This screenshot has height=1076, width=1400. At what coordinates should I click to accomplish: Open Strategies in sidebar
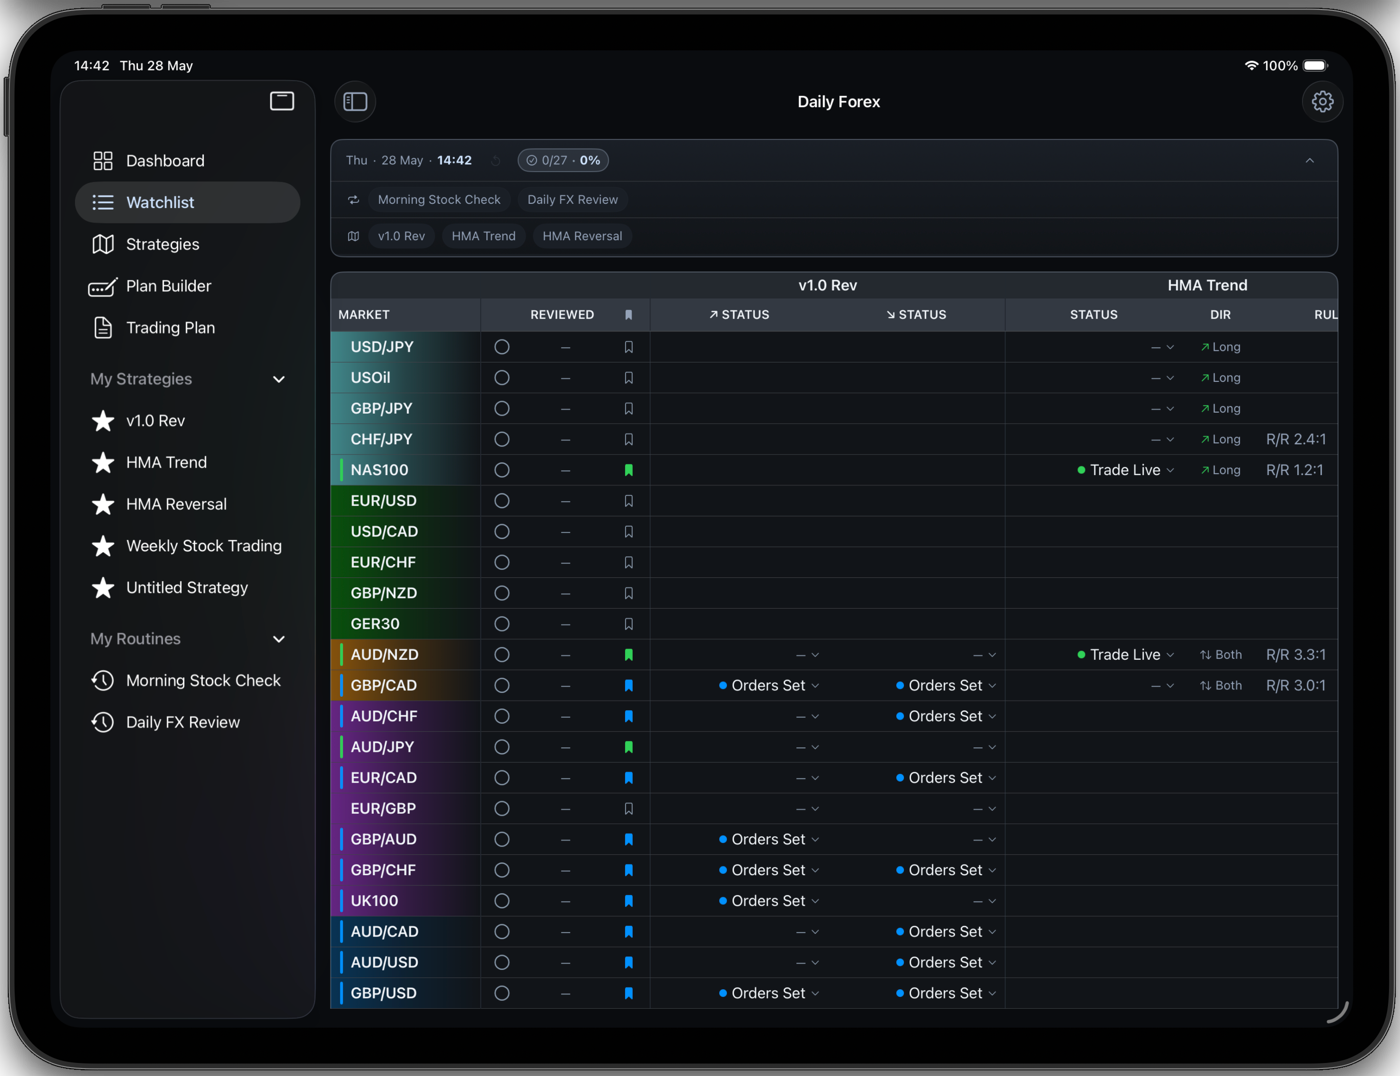click(188, 244)
